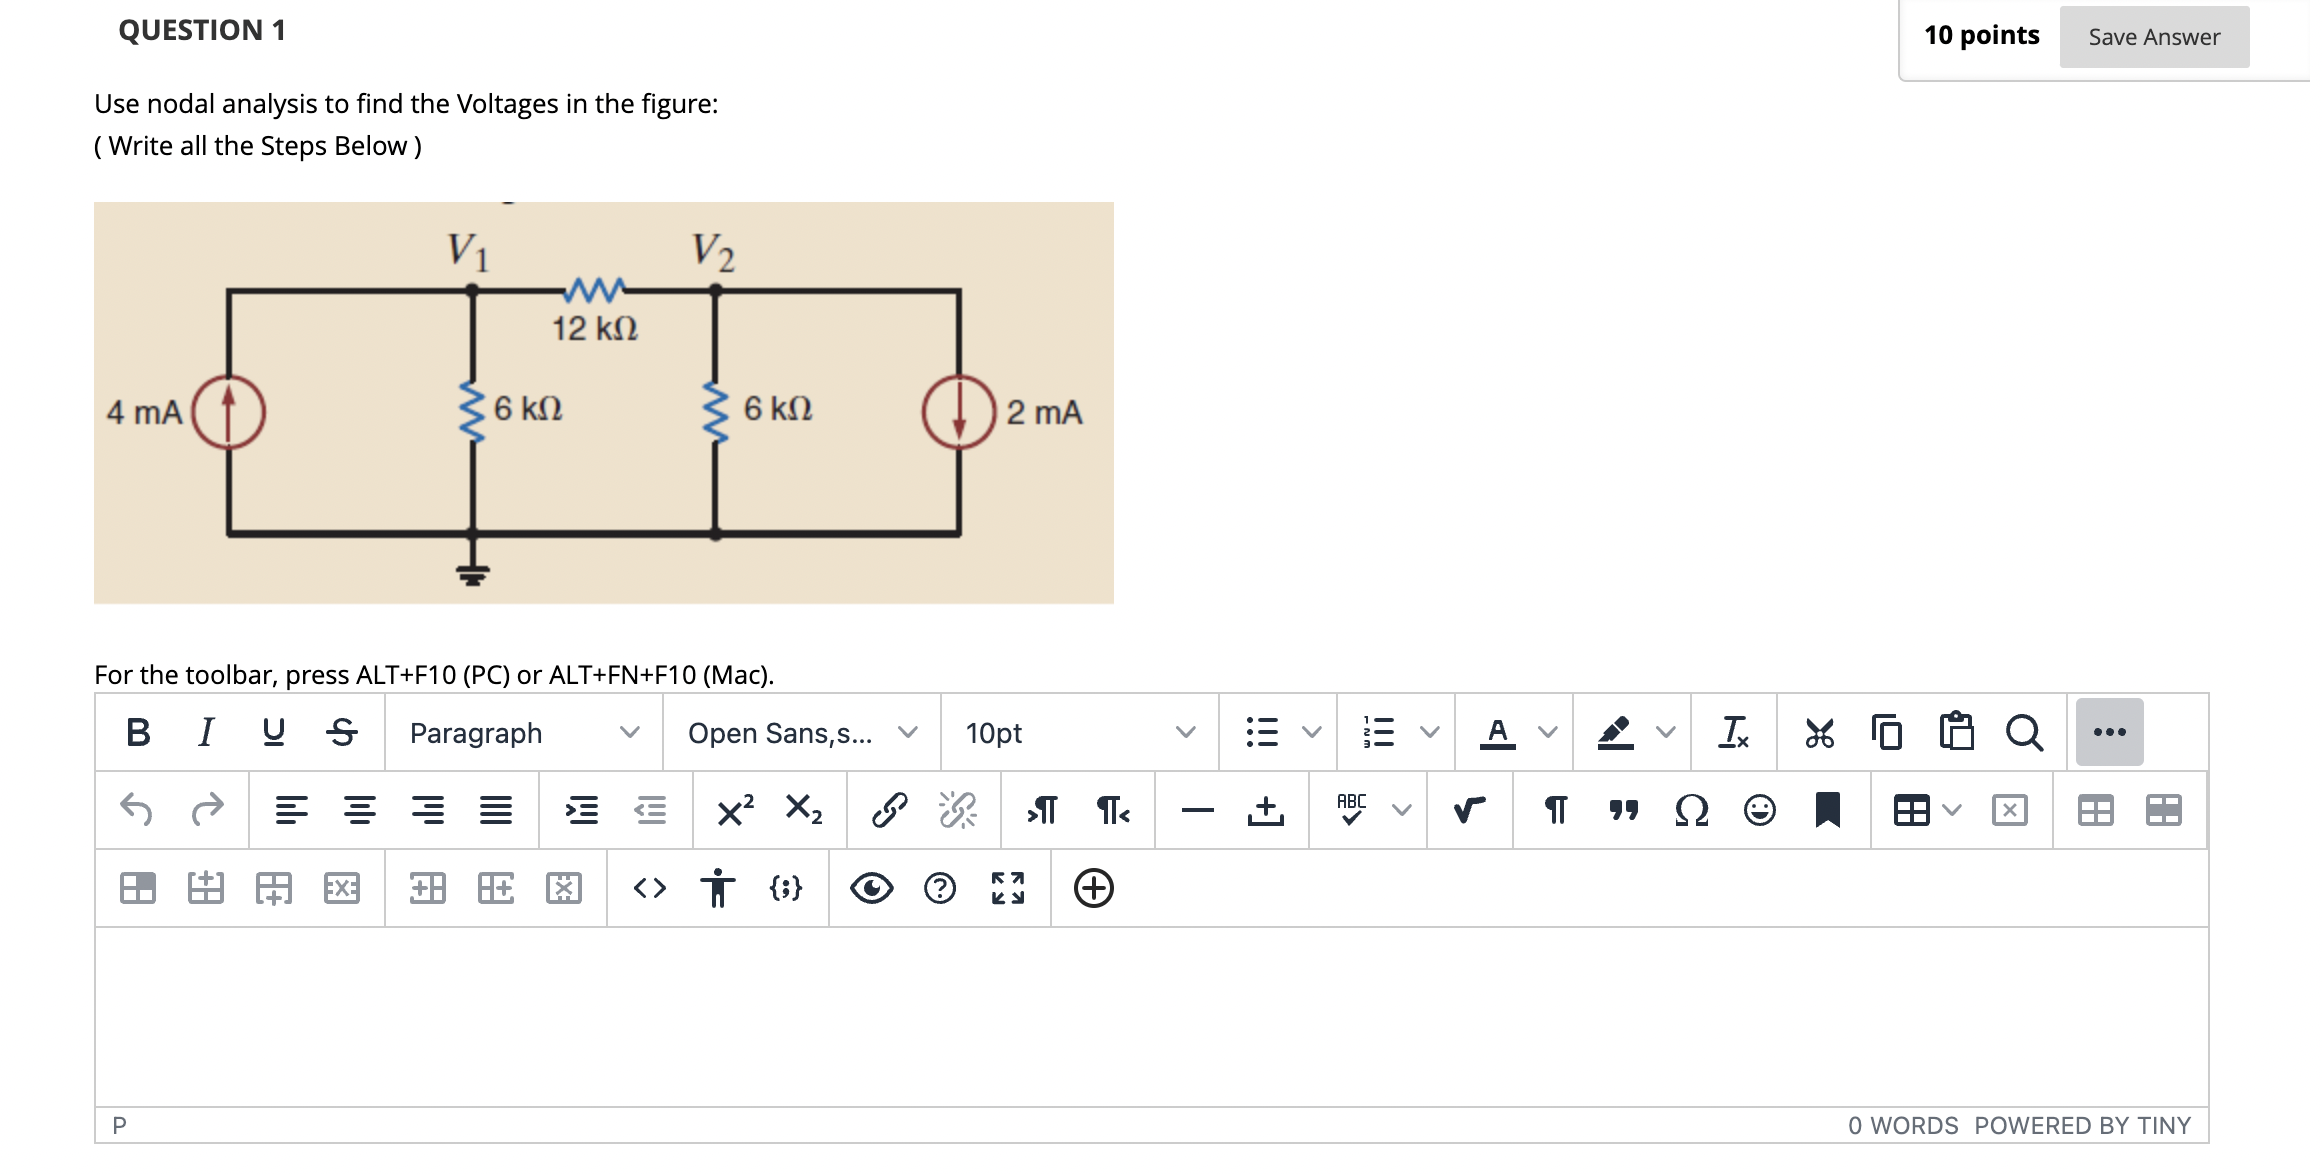Clear text formatting
The height and width of the screenshot is (1174, 2322).
(x=1733, y=733)
